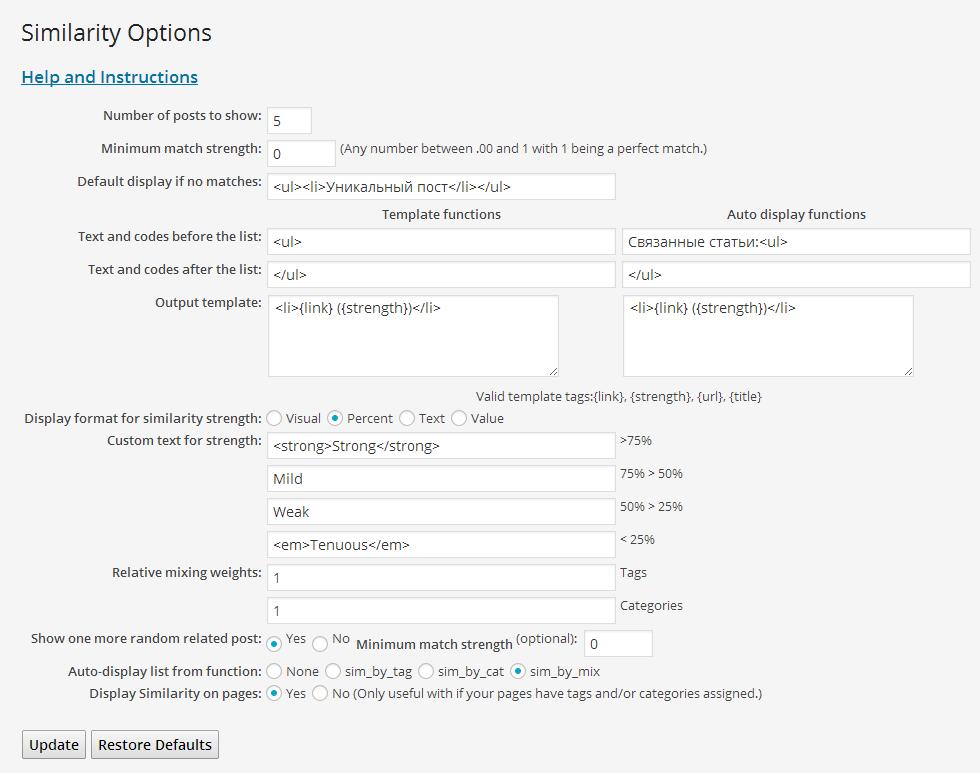Select the Visual display format radio
This screenshot has width=980, height=773.
click(274, 418)
